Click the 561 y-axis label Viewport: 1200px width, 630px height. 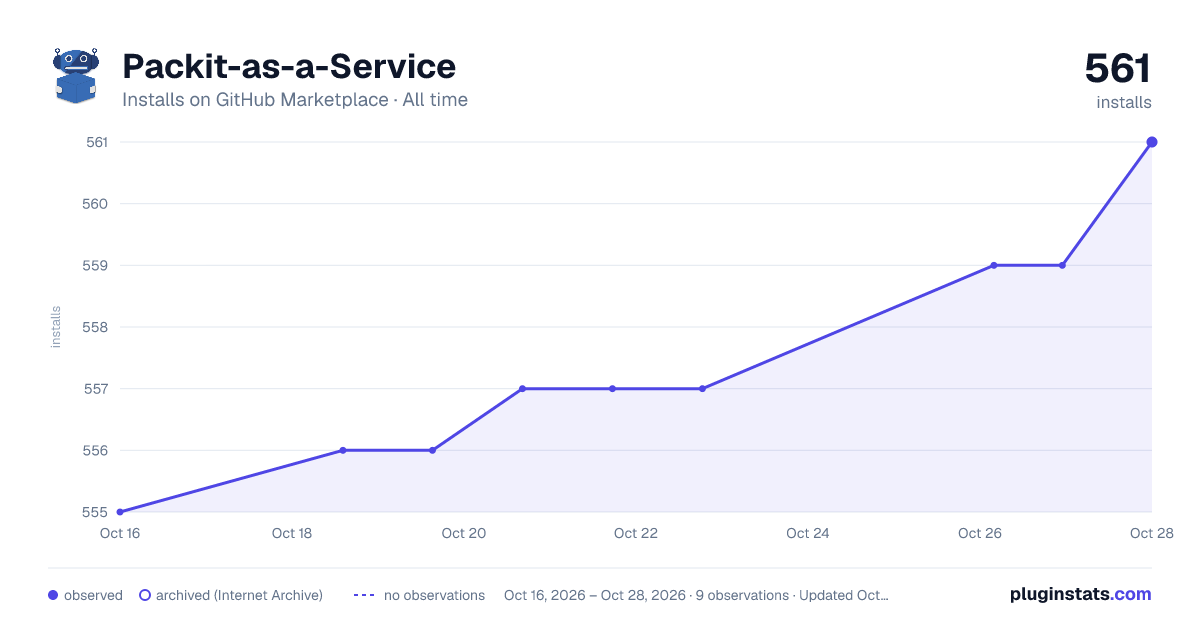pyautogui.click(x=97, y=142)
